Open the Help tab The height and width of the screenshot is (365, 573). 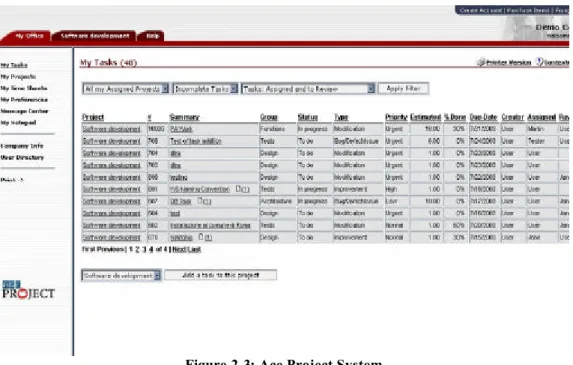coord(152,36)
